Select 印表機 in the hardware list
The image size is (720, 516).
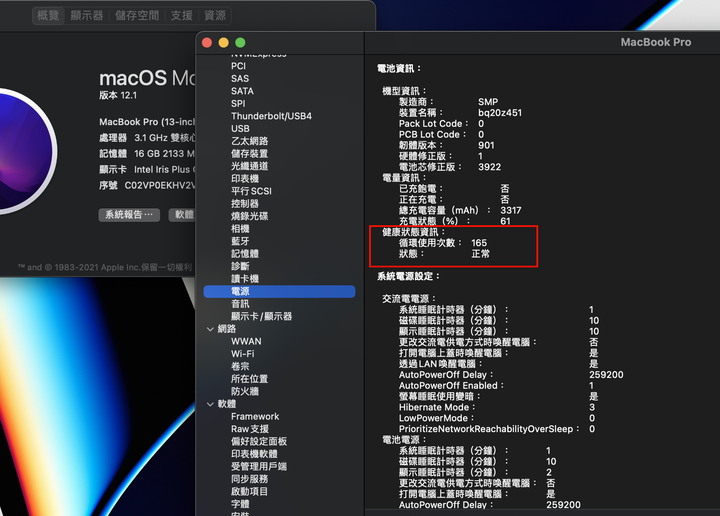[245, 179]
